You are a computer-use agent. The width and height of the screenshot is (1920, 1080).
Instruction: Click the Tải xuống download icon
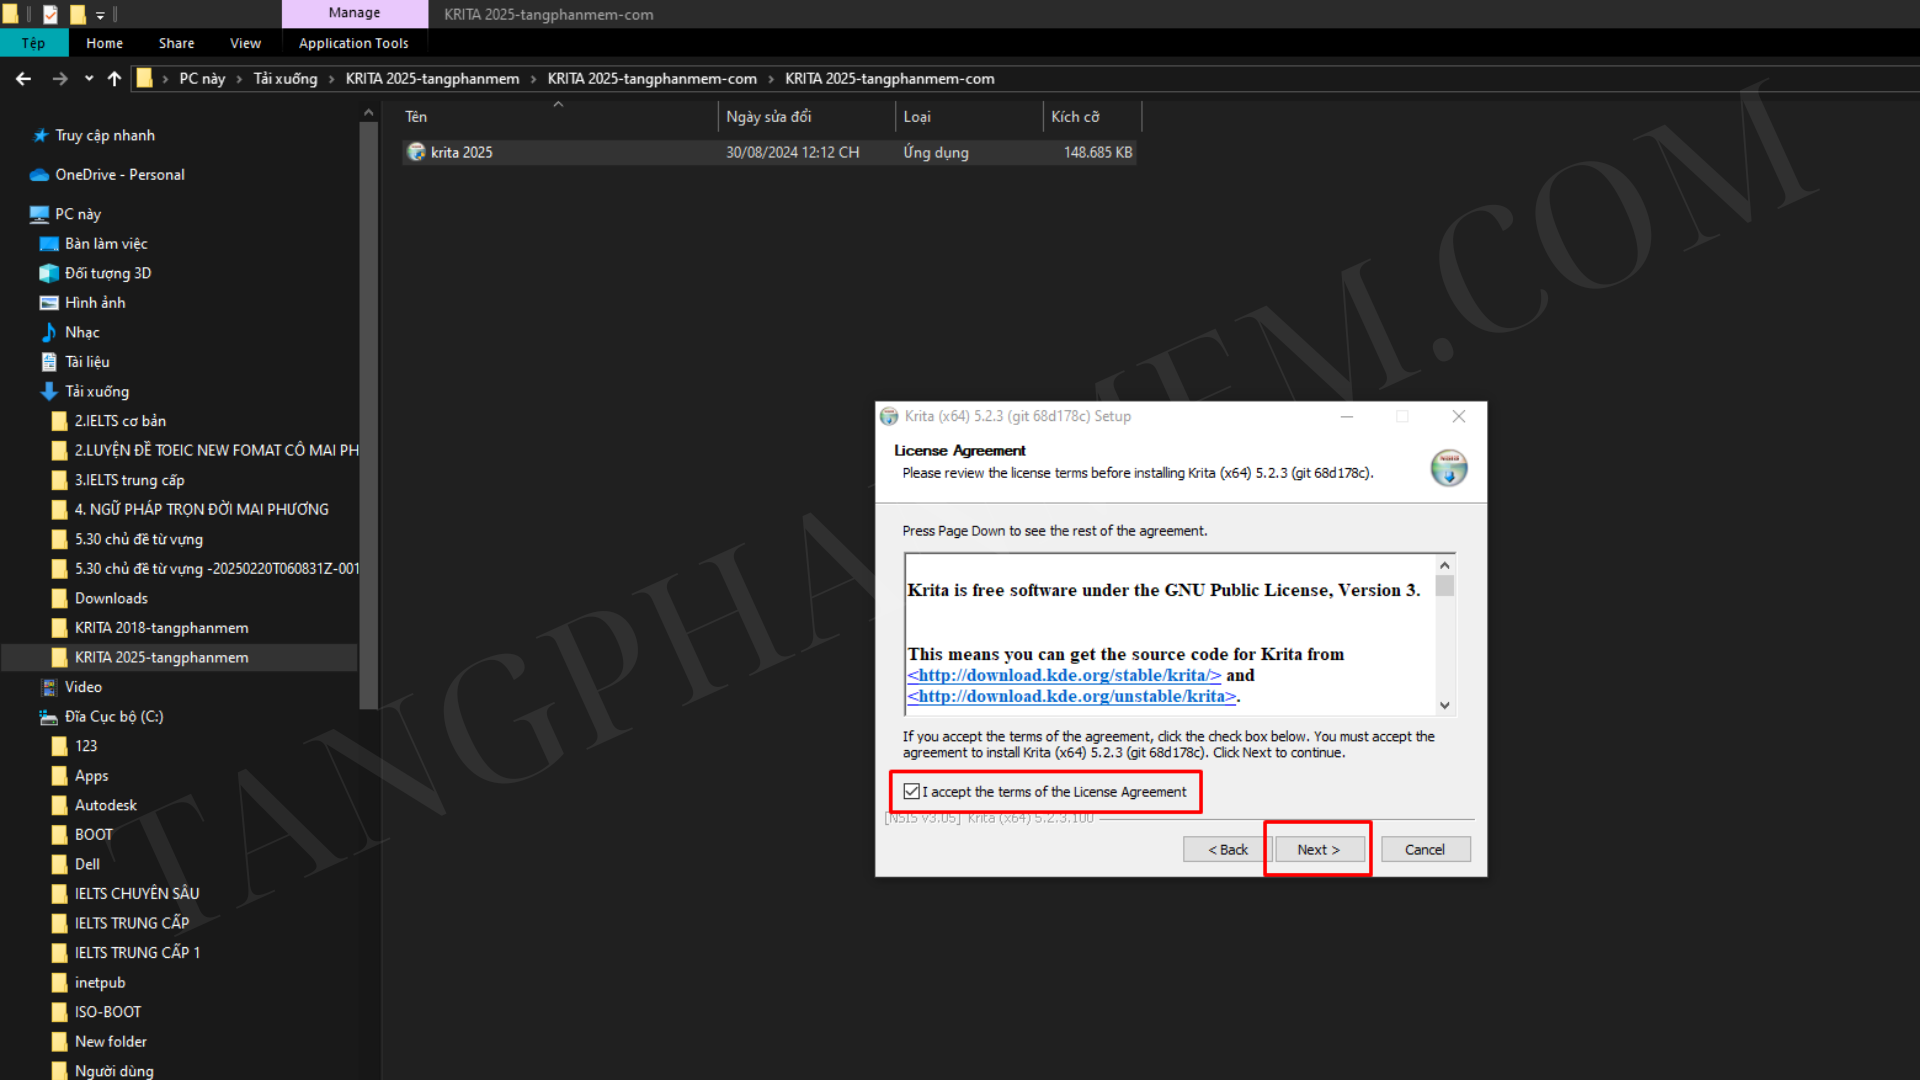pos(48,391)
